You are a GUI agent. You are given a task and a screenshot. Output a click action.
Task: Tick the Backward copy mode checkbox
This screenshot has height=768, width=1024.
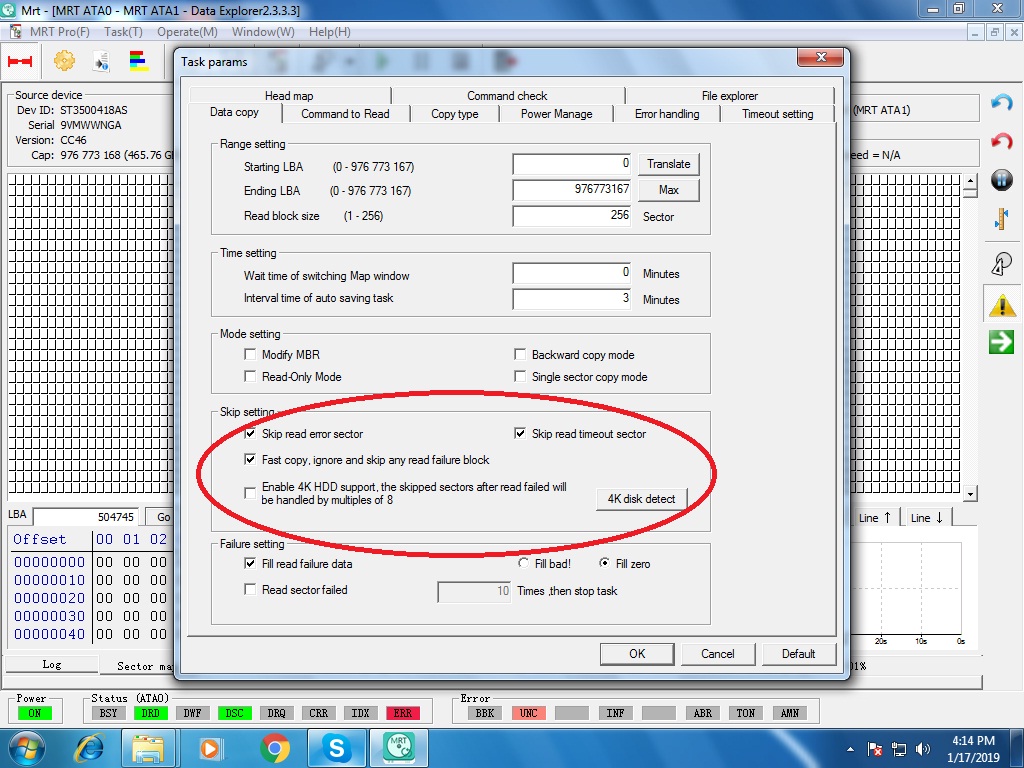click(520, 354)
